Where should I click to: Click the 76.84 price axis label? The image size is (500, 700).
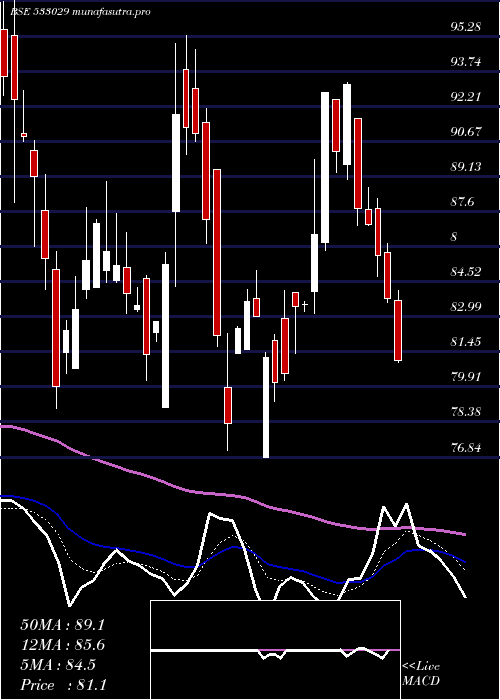click(x=466, y=446)
